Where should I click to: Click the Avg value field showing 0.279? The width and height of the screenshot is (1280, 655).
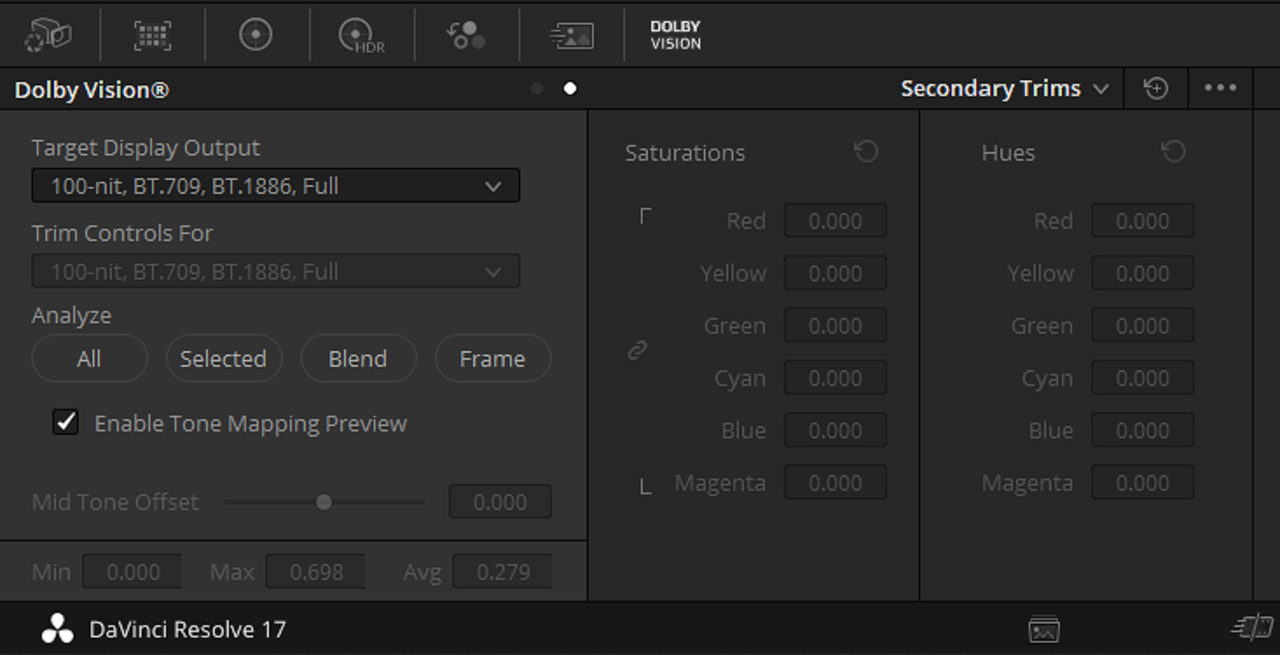503,572
